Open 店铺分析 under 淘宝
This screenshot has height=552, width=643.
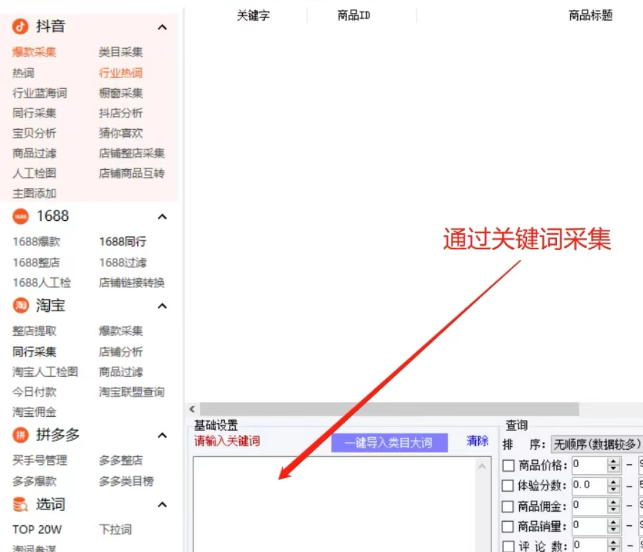tap(121, 351)
